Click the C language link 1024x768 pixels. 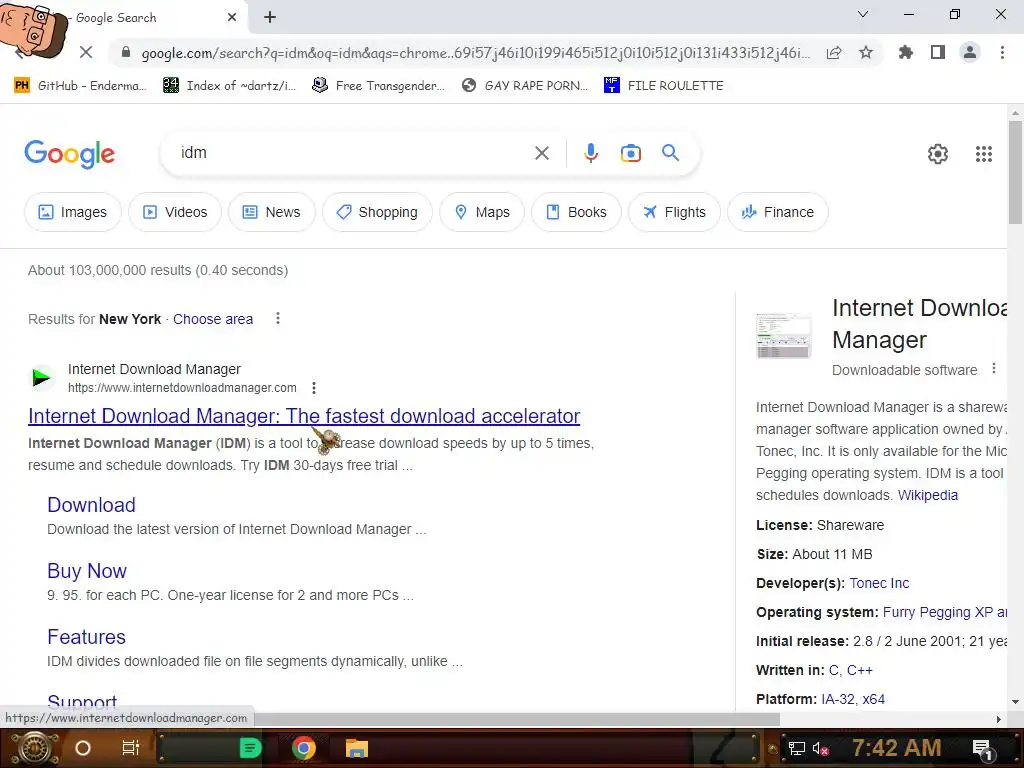[835, 671]
